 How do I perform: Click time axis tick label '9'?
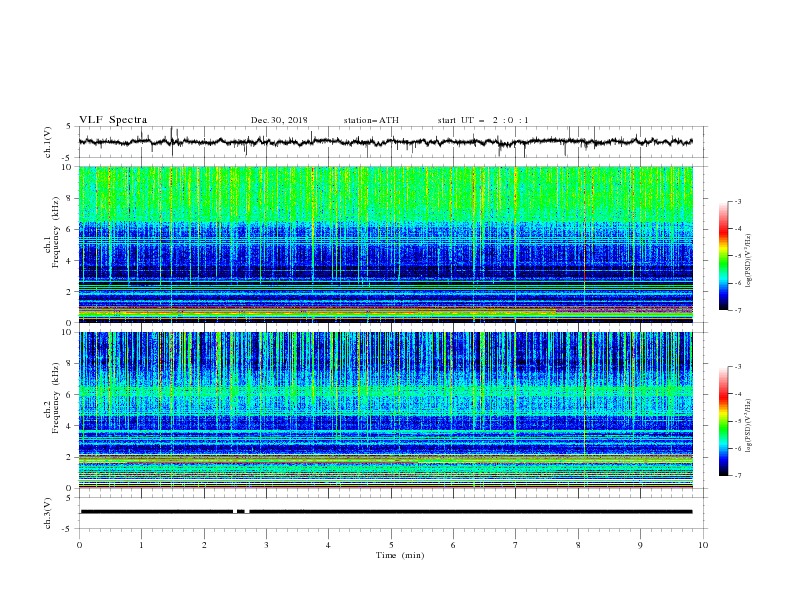tap(640, 545)
